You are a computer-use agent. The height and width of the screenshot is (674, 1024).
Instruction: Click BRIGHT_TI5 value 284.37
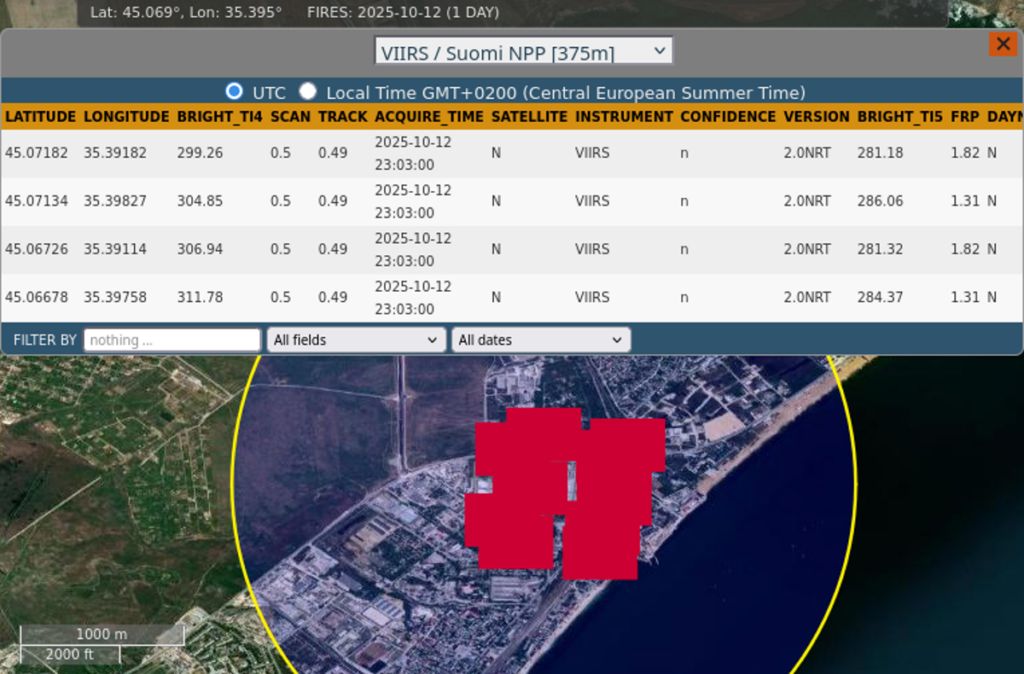(x=880, y=297)
